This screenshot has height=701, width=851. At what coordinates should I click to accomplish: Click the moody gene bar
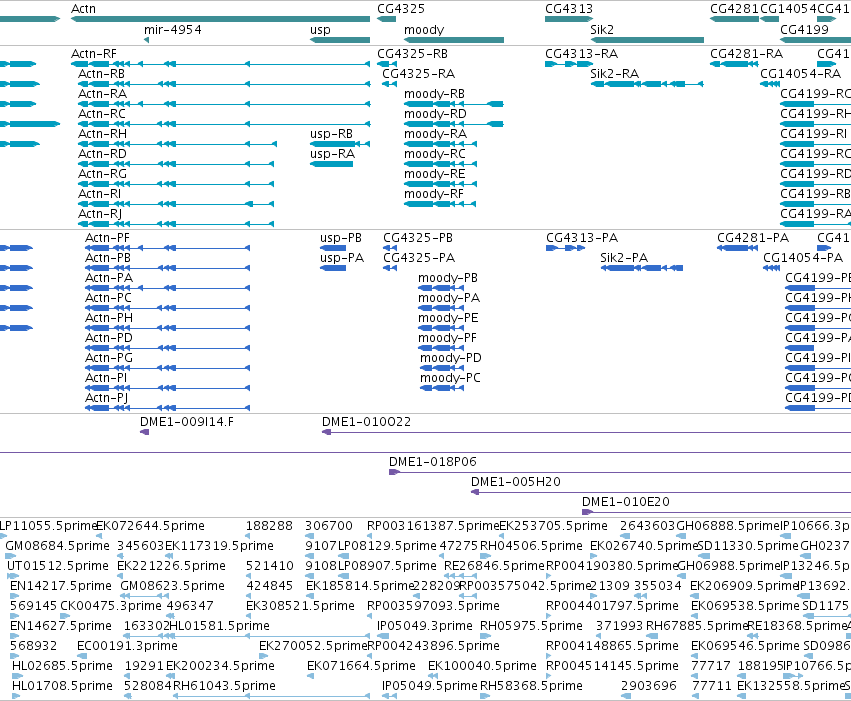454,40
